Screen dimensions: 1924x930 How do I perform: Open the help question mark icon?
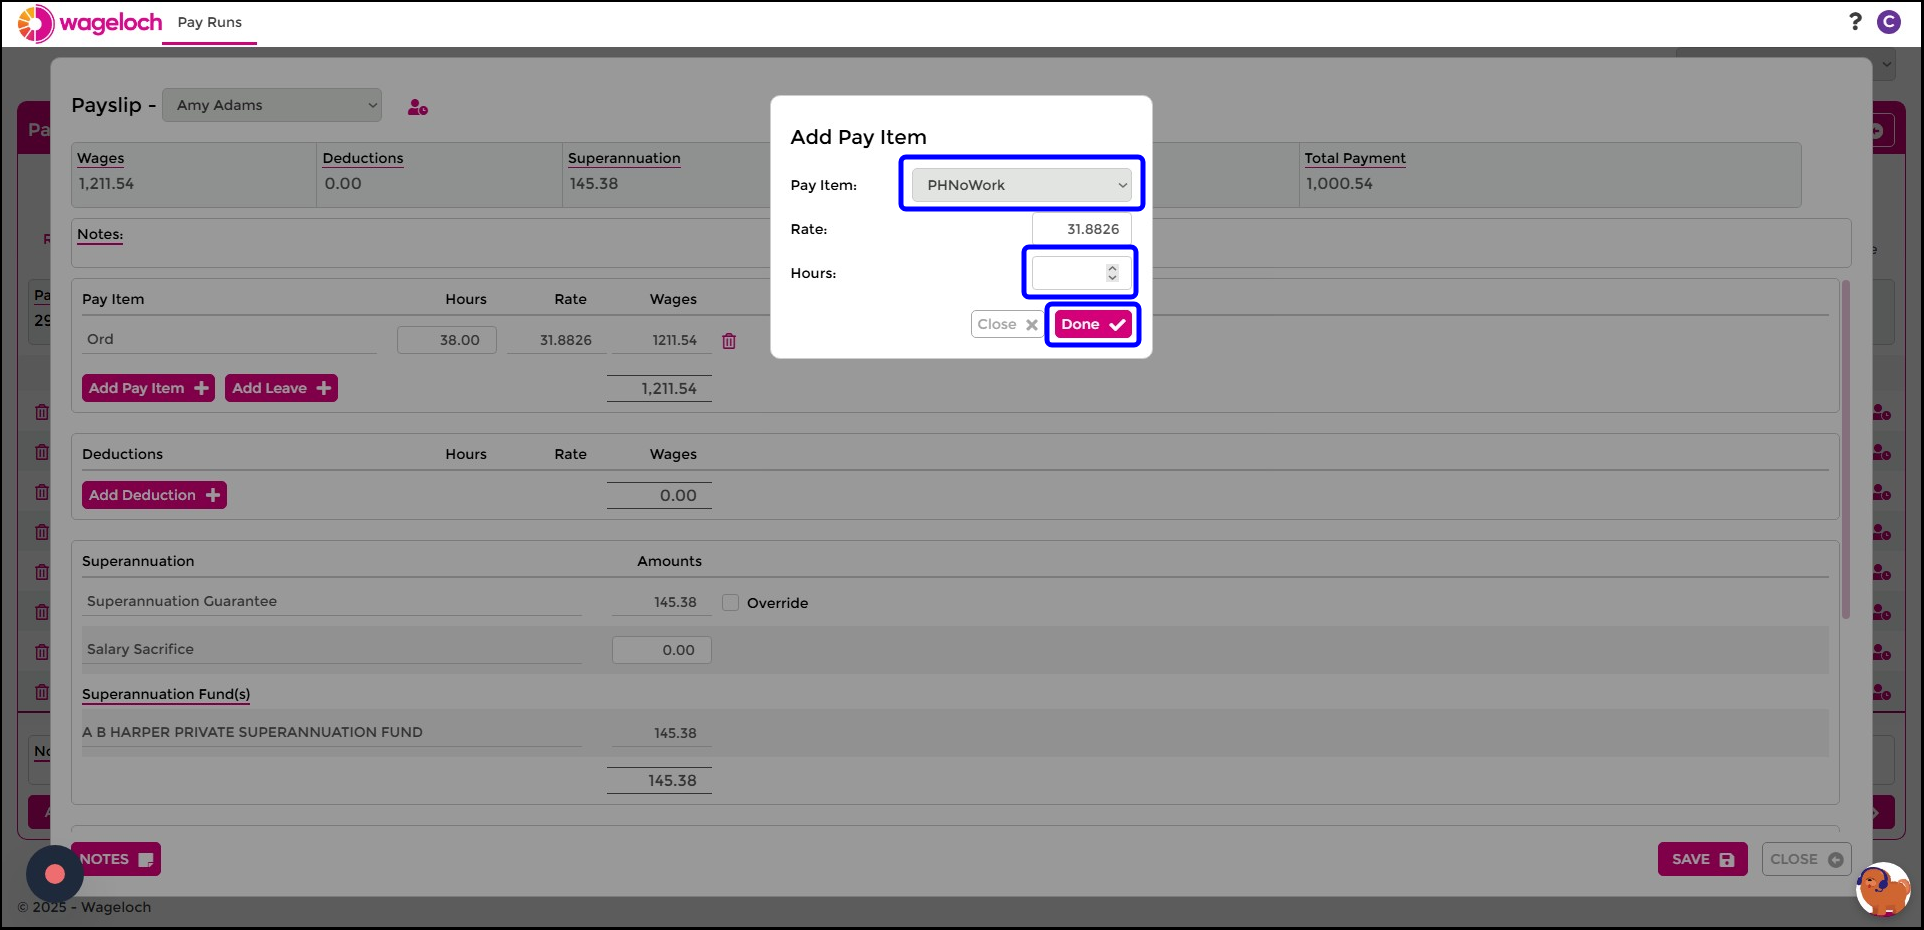tap(1855, 21)
